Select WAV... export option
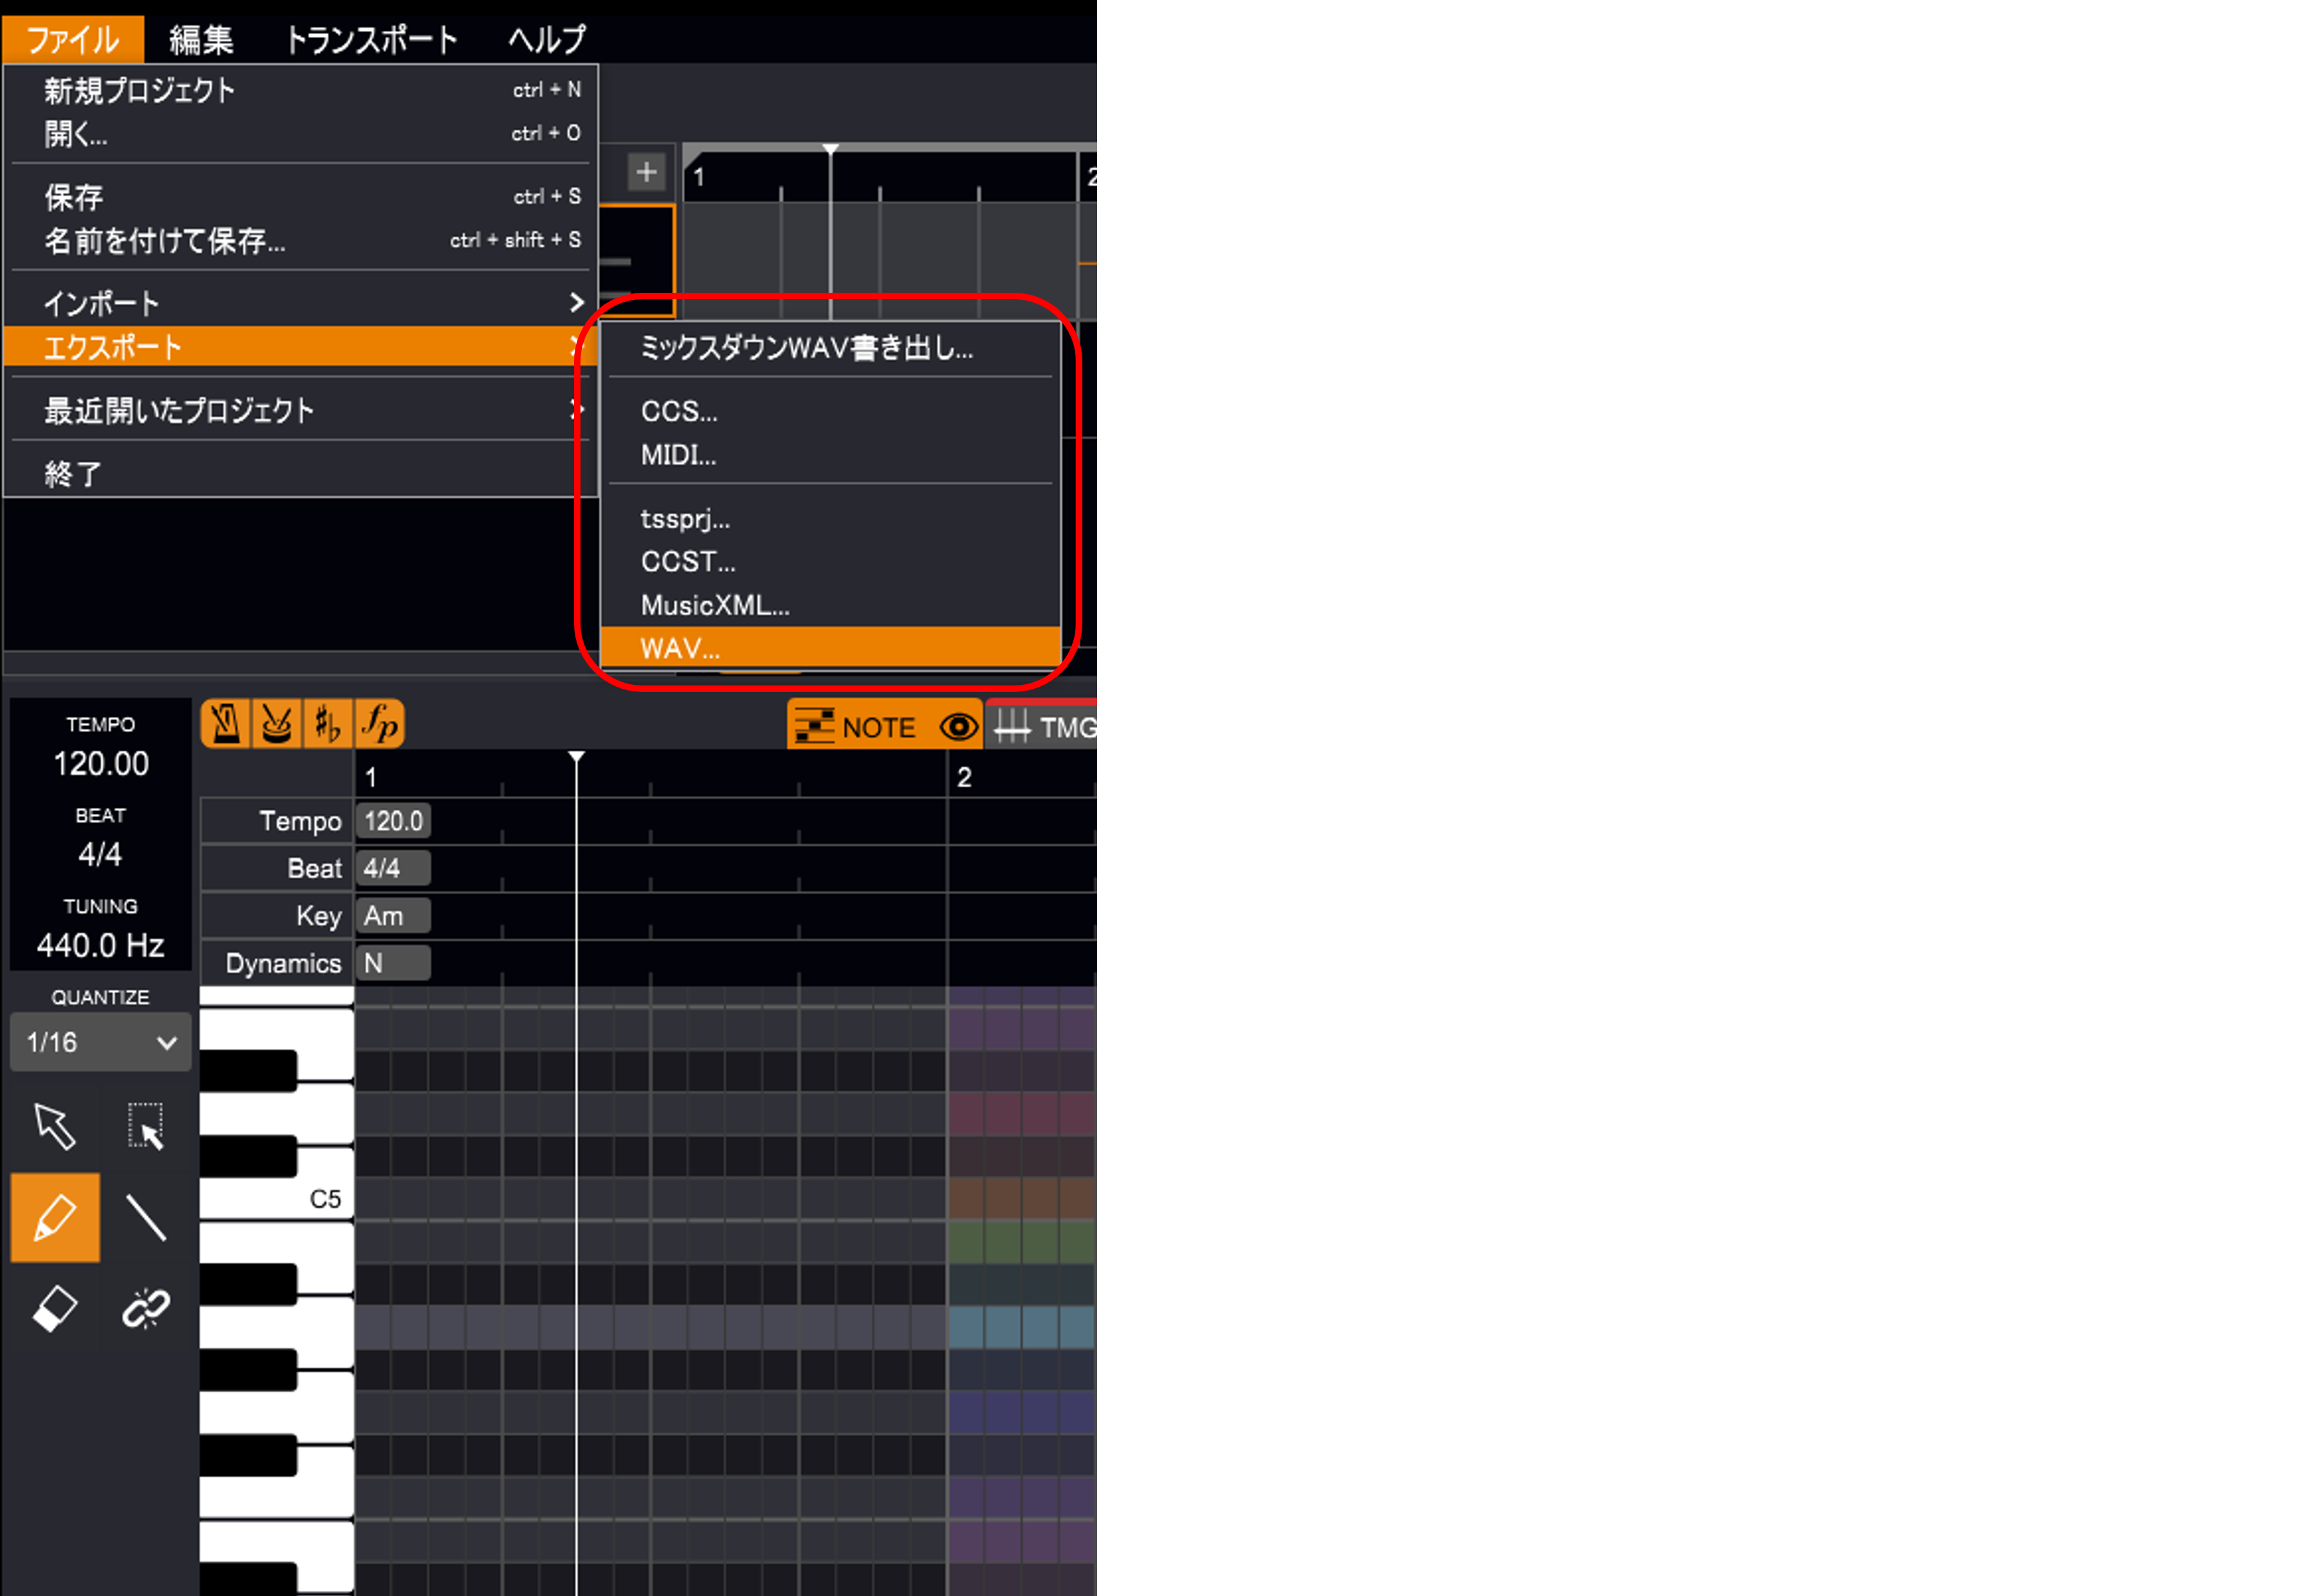Image resolution: width=2313 pixels, height=1596 pixels. (x=830, y=648)
